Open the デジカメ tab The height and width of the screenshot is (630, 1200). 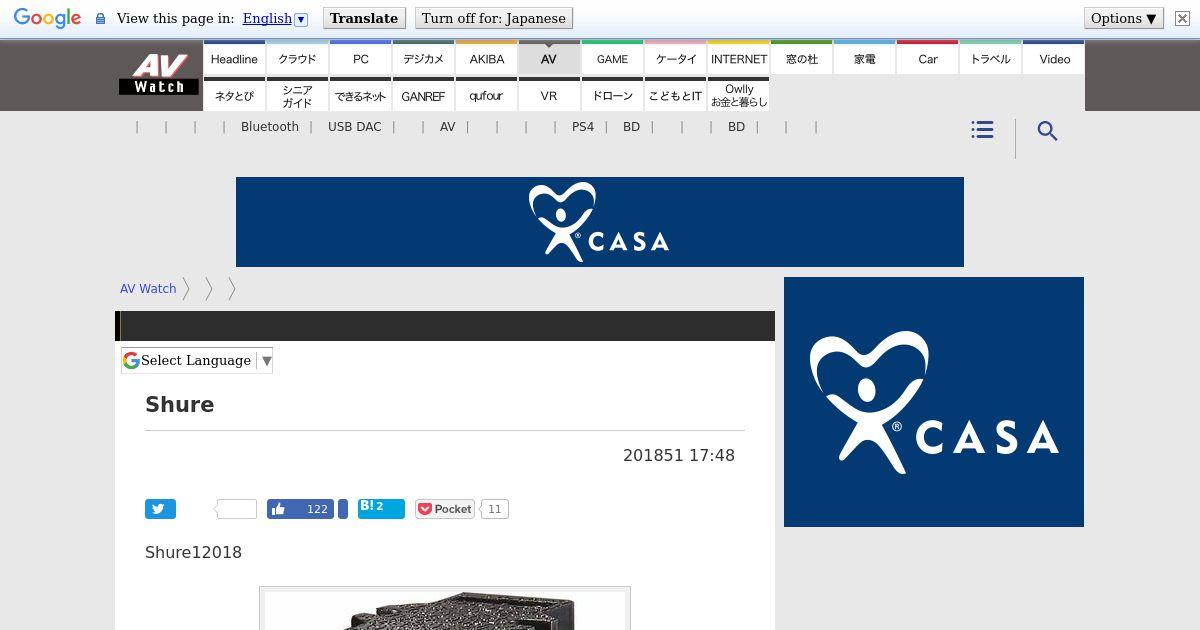pyautogui.click(x=423, y=58)
